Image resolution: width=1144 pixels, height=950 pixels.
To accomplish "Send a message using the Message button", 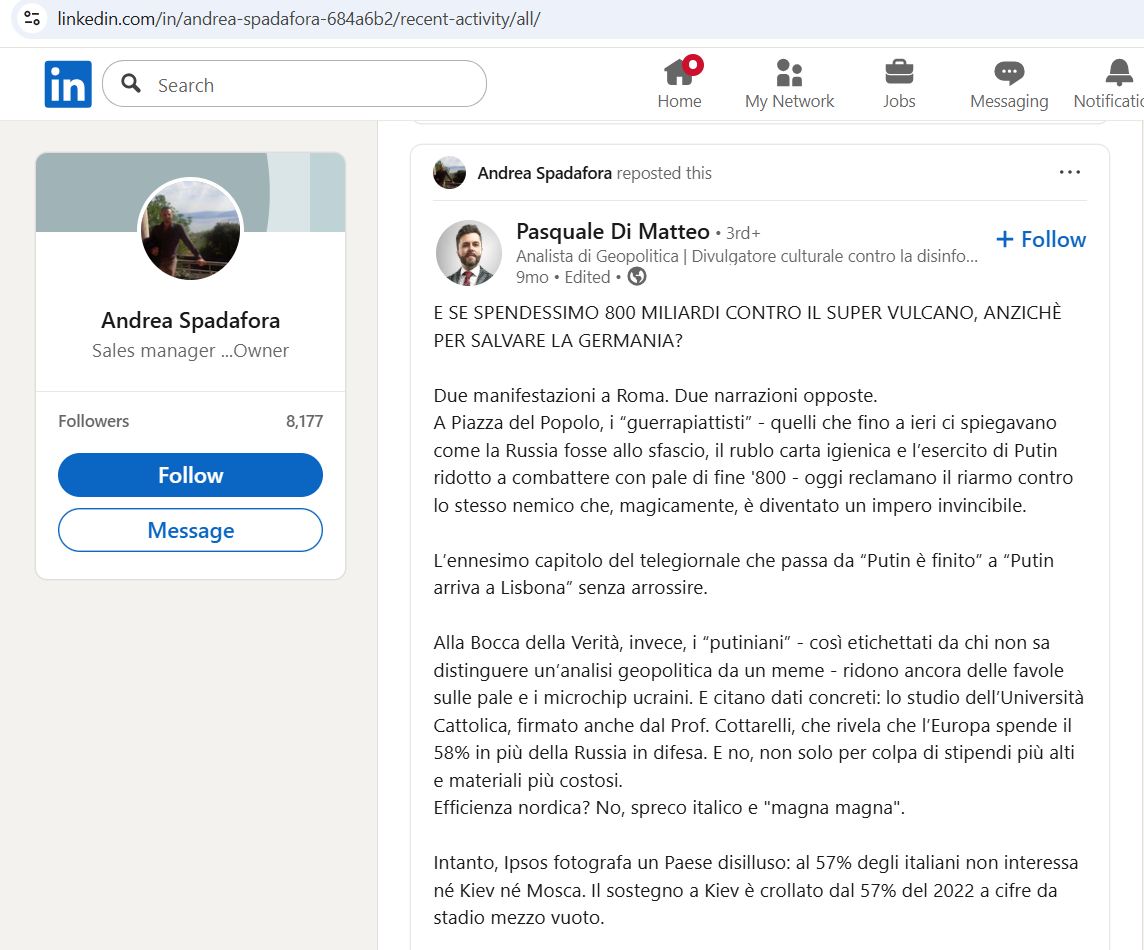I will pos(190,530).
